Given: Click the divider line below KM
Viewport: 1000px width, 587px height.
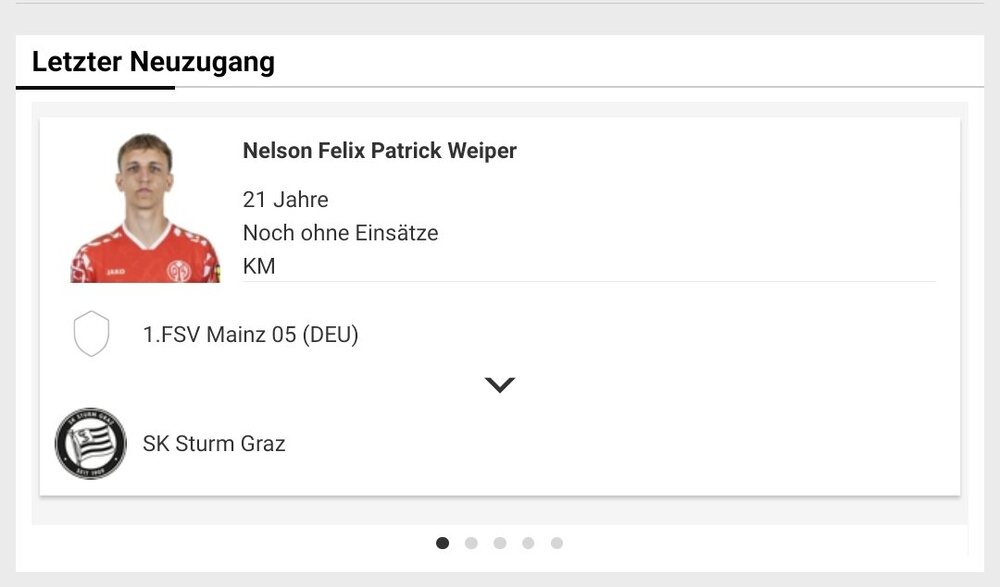Looking at the screenshot, I should click(589, 281).
